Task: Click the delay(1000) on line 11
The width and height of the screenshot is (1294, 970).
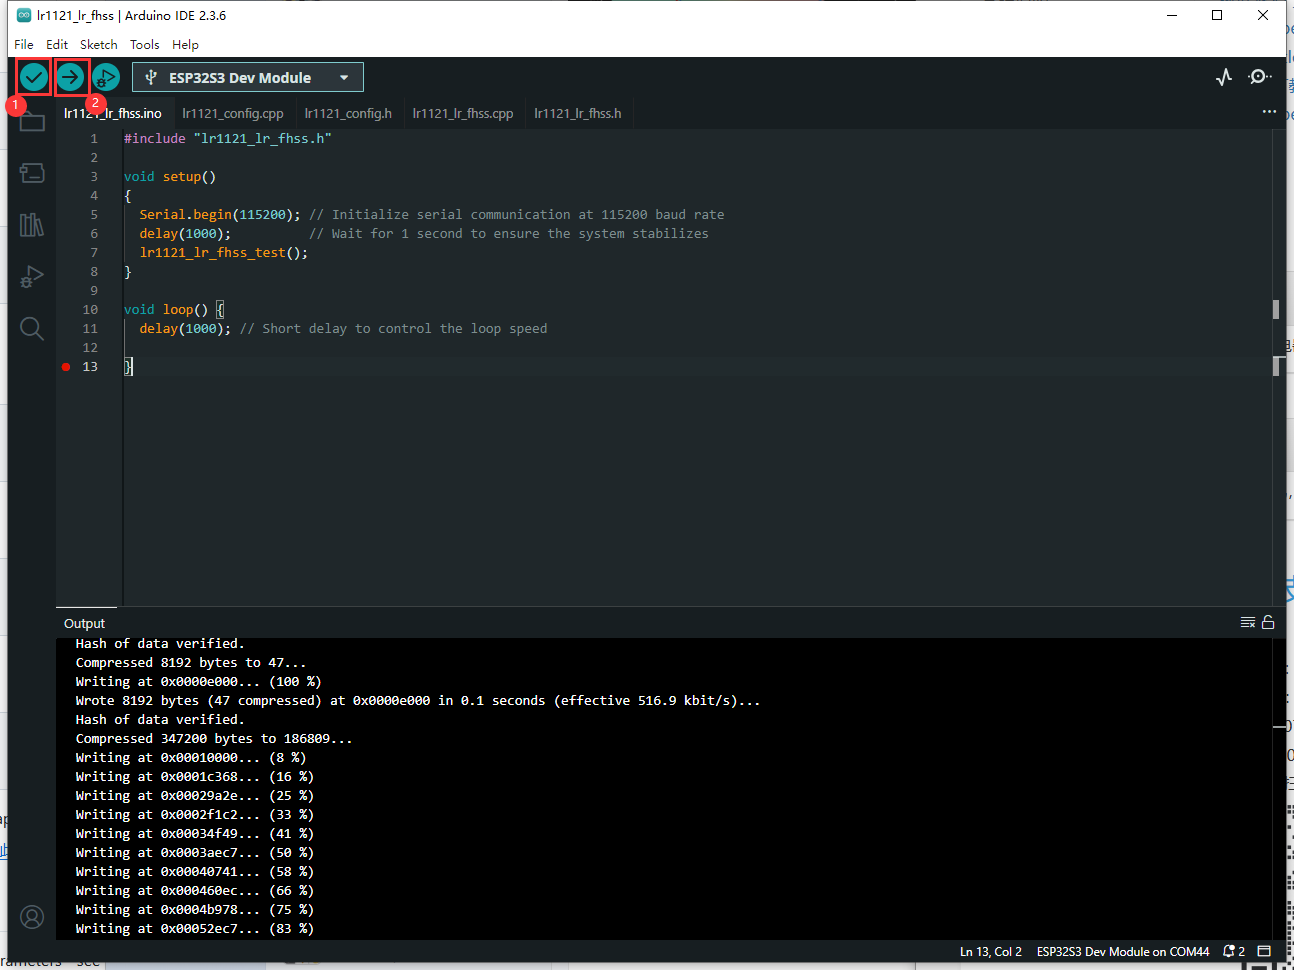Action: click(185, 329)
